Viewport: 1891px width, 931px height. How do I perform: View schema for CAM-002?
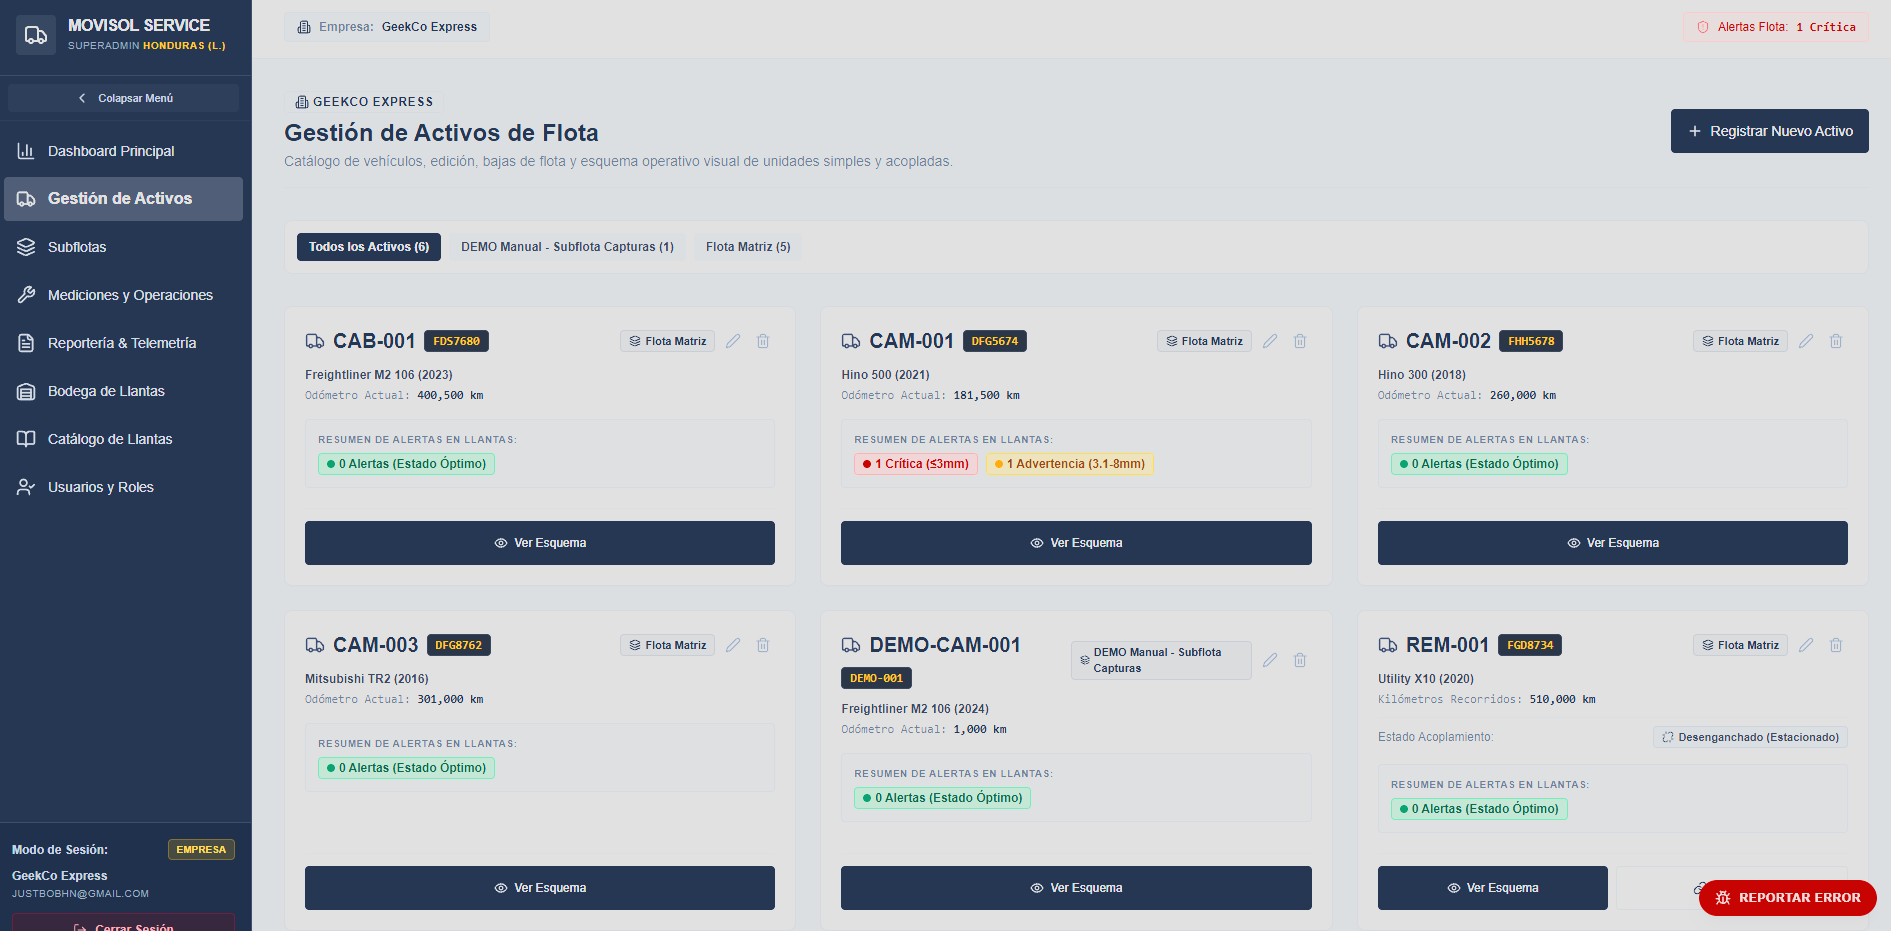(1613, 543)
